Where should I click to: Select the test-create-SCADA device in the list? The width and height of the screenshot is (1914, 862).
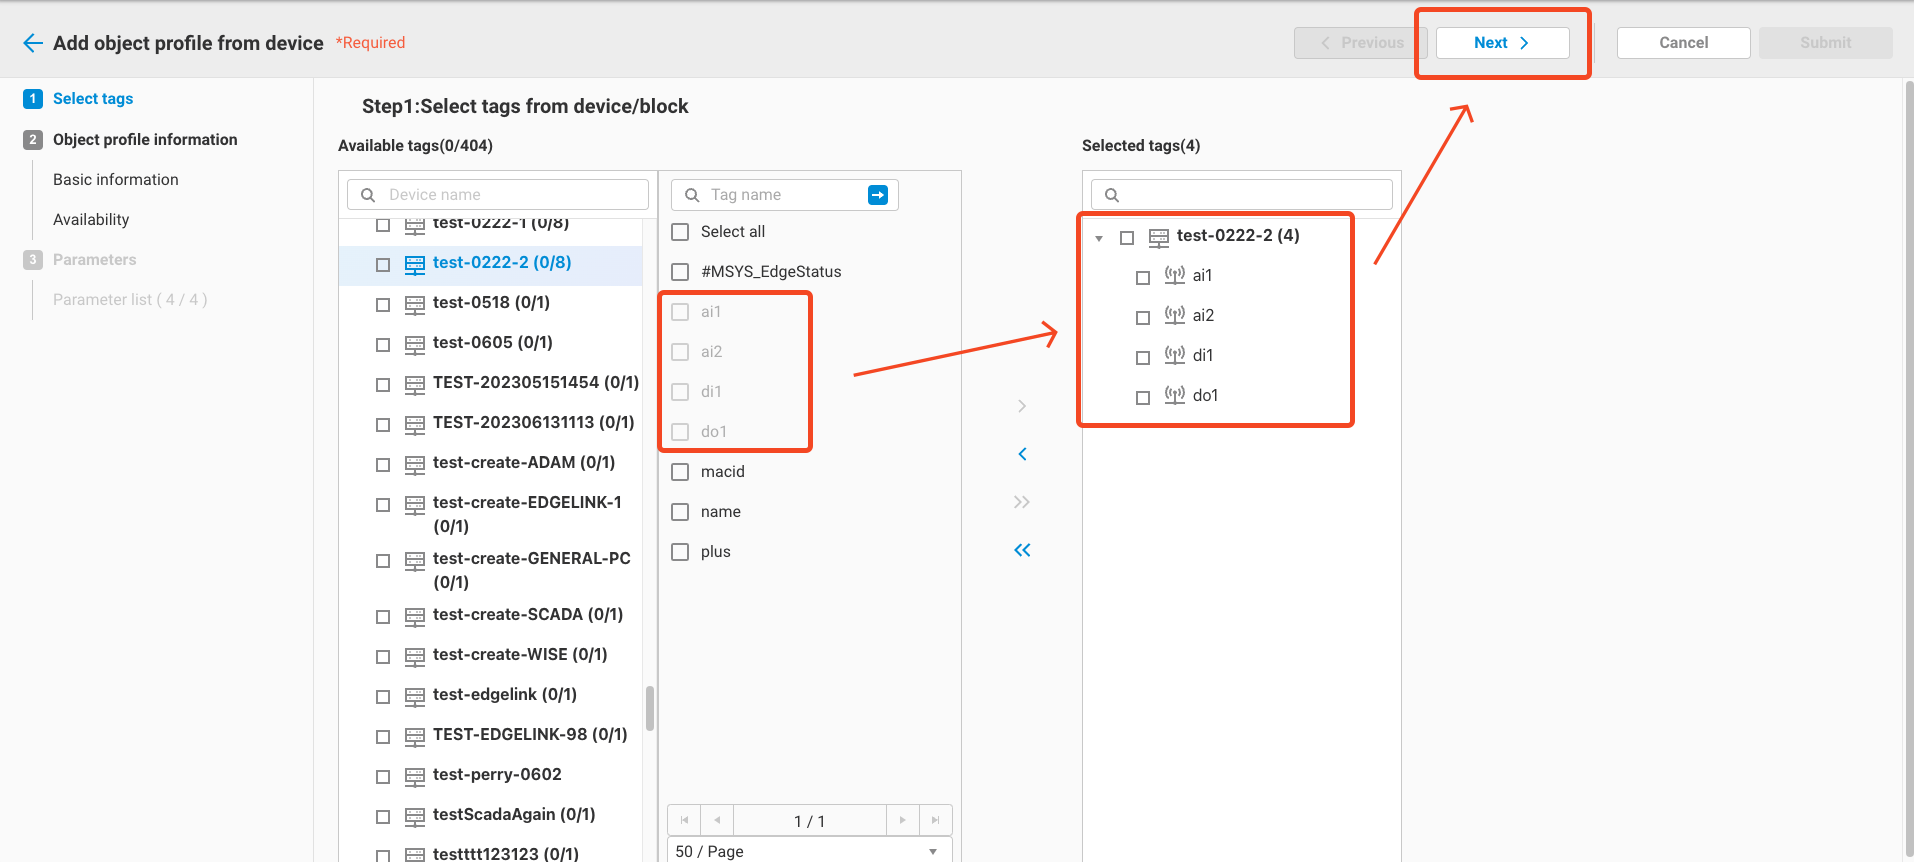[x=527, y=615]
